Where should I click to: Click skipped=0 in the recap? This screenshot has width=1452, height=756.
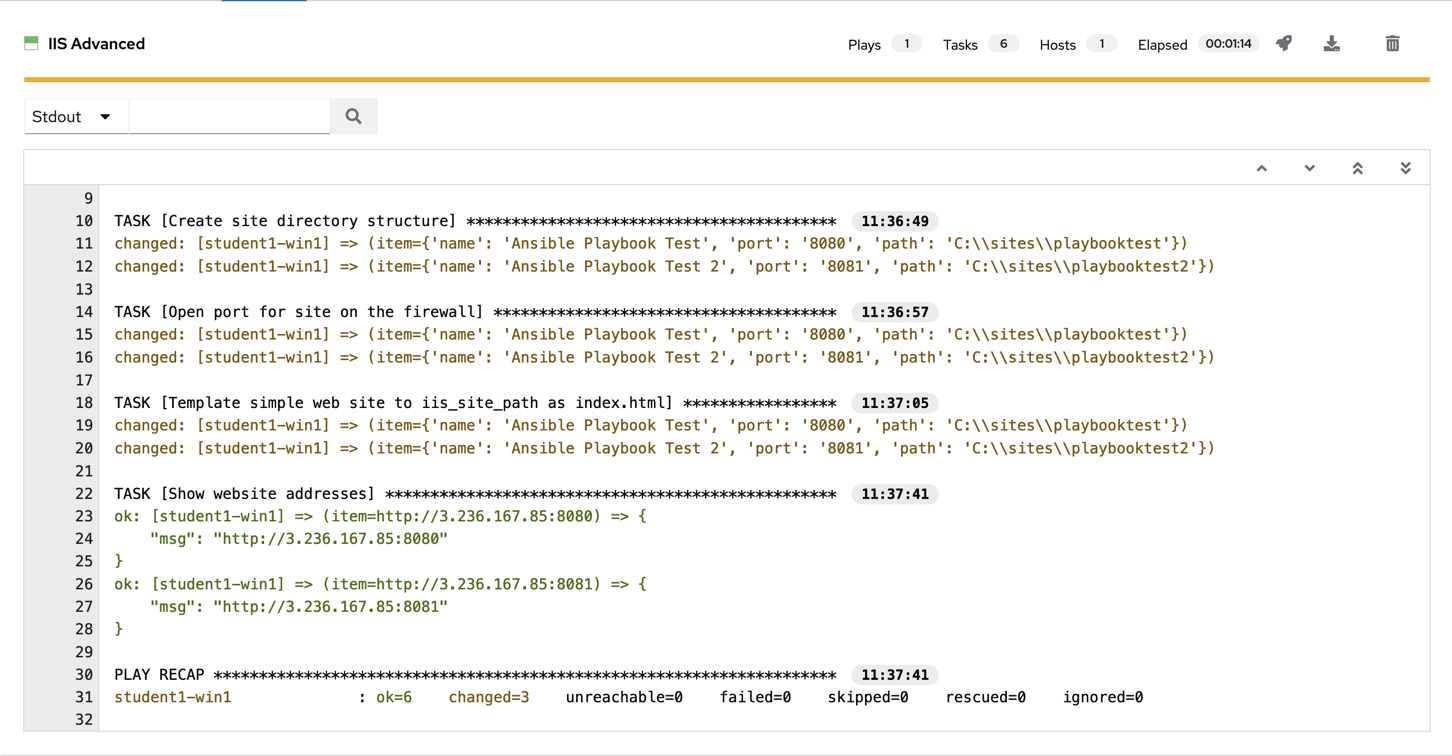pyautogui.click(x=868, y=698)
